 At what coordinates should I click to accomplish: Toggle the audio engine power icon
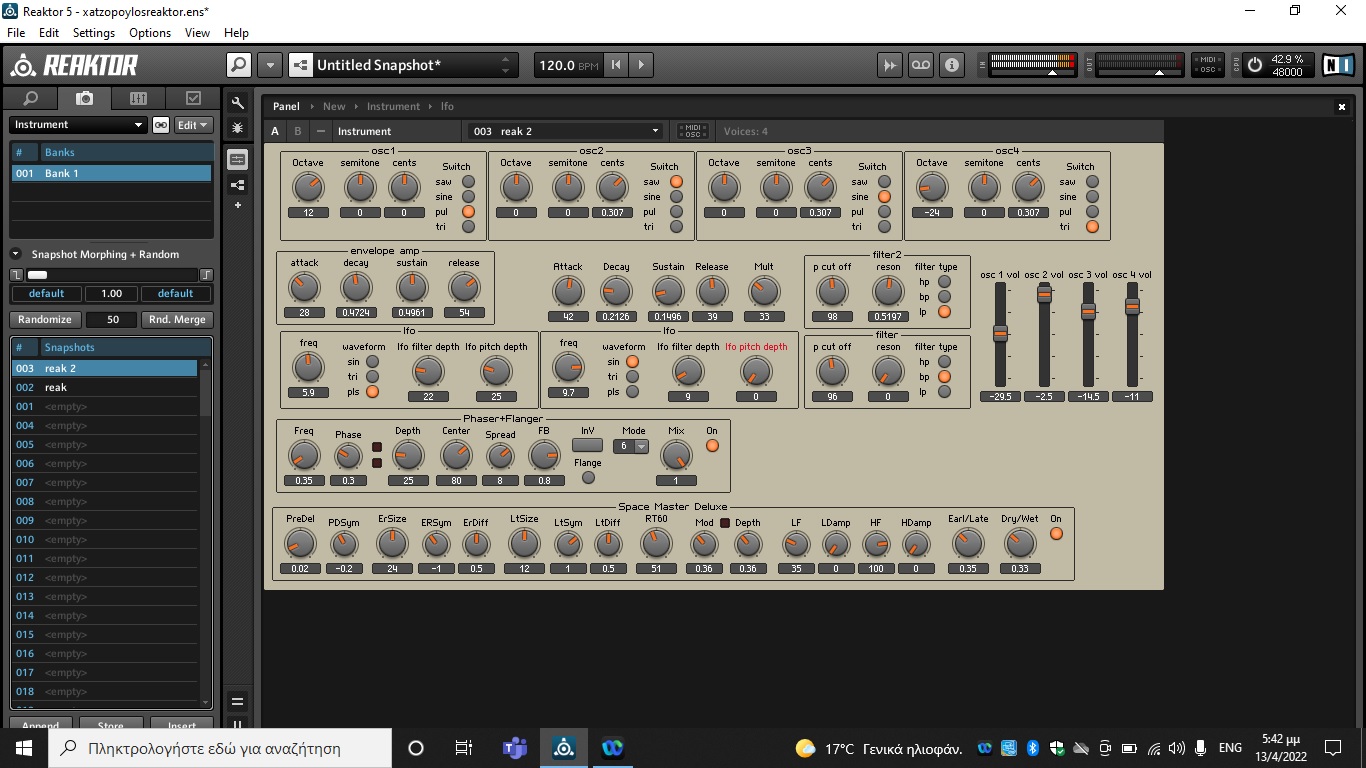coord(1255,65)
